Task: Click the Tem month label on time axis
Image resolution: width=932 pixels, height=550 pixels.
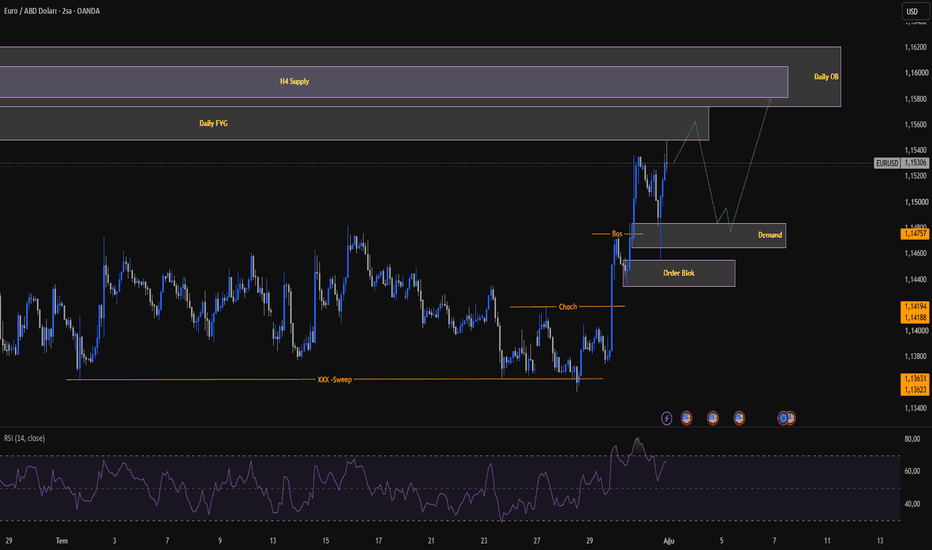Action: [62, 540]
